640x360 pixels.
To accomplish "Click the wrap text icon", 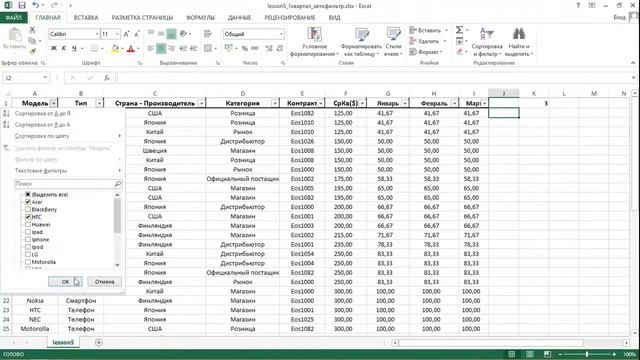I will click(208, 34).
